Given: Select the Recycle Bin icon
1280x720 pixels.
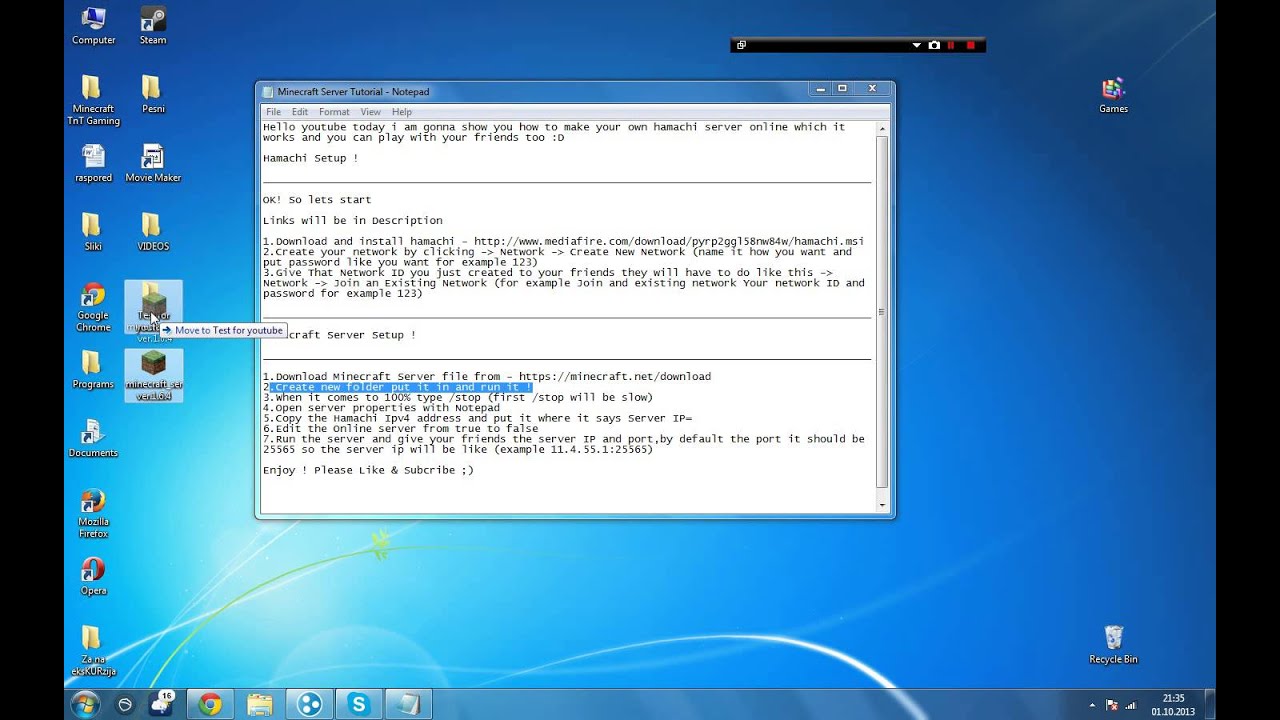Looking at the screenshot, I should tap(1113, 644).
